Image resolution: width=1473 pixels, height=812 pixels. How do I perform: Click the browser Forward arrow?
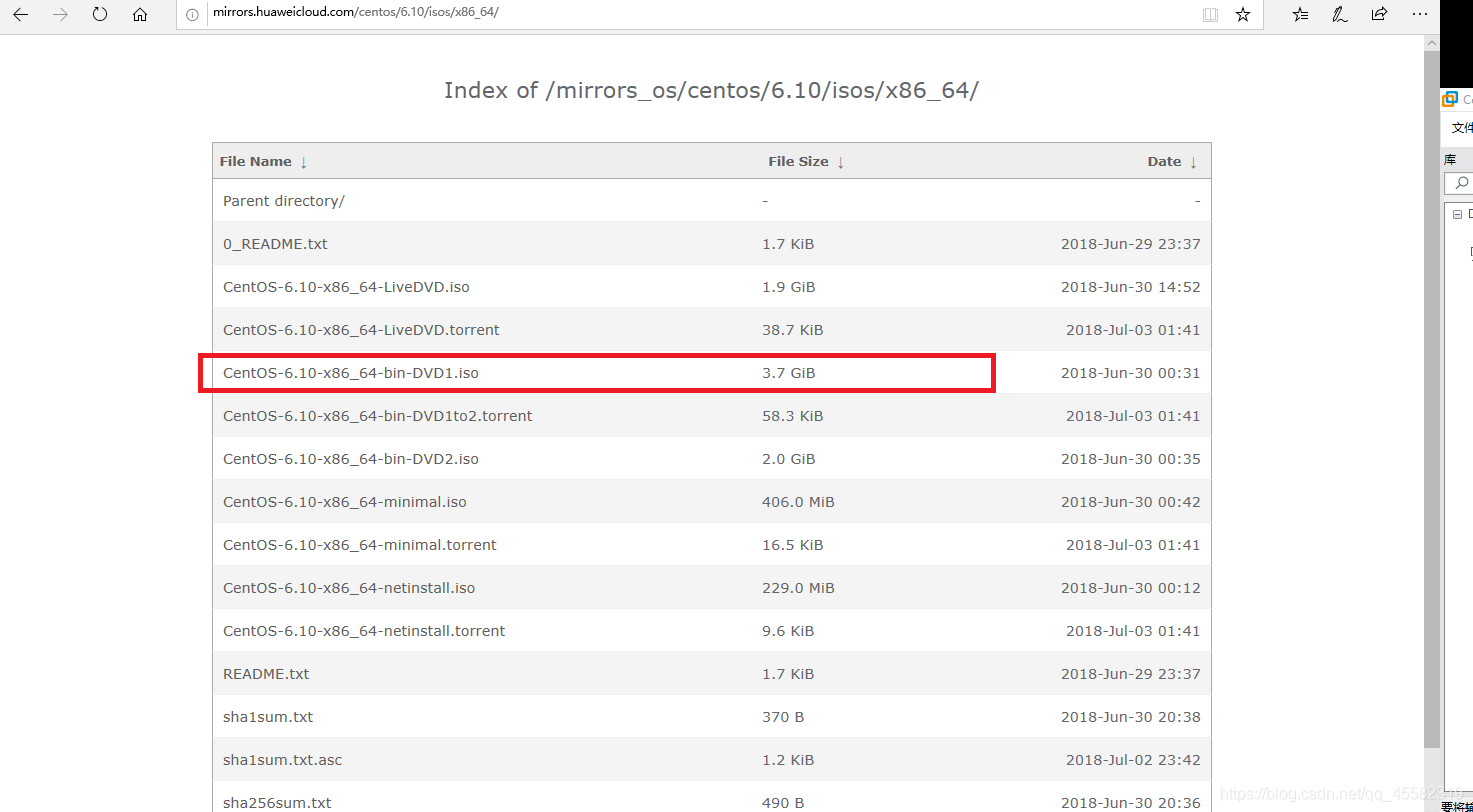click(x=60, y=15)
